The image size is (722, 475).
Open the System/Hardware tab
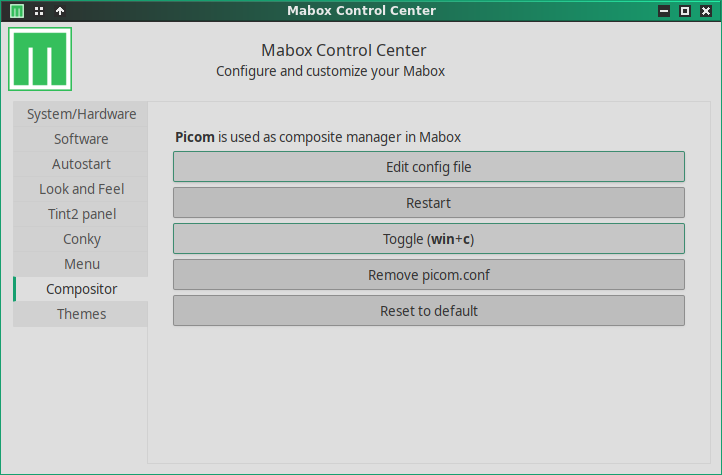81,114
